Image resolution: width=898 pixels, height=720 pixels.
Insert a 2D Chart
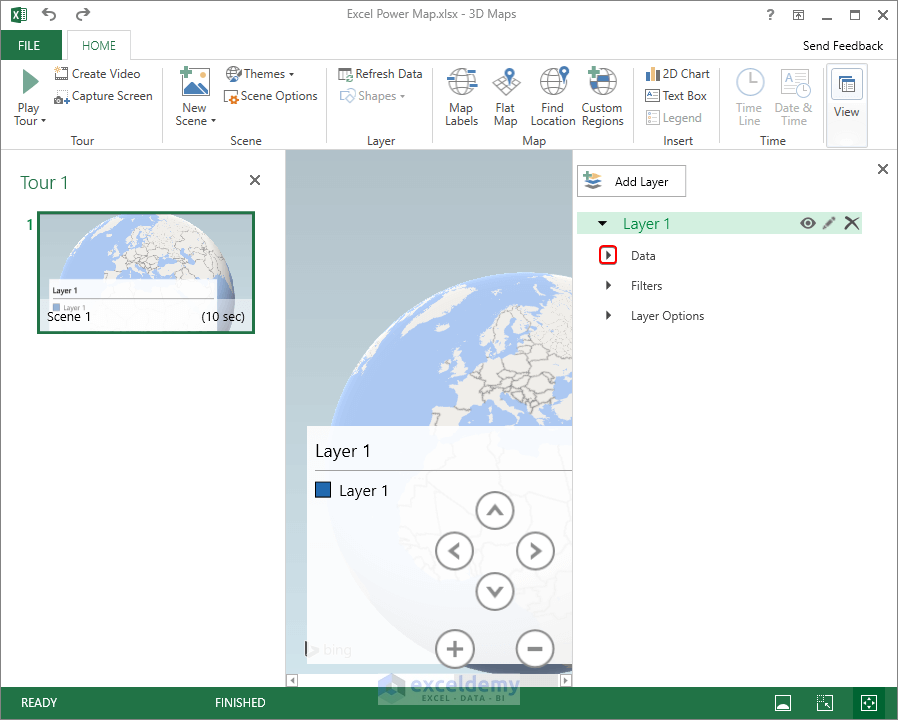[x=678, y=74]
